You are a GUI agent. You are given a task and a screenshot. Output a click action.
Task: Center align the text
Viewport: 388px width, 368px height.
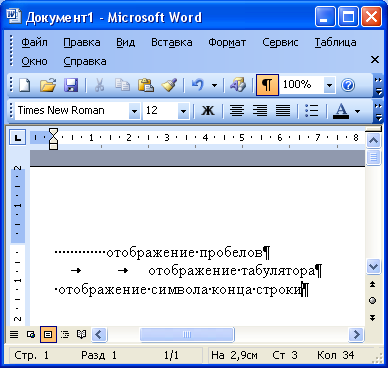click(x=237, y=110)
